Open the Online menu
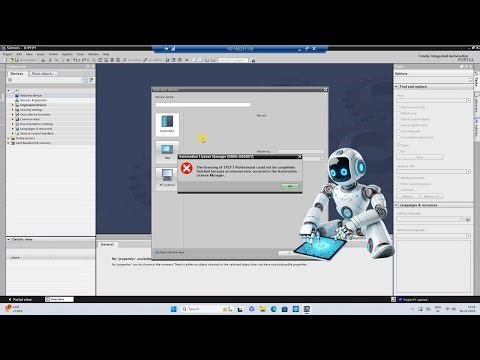Screen dimensions: 480x360 (53, 54)
